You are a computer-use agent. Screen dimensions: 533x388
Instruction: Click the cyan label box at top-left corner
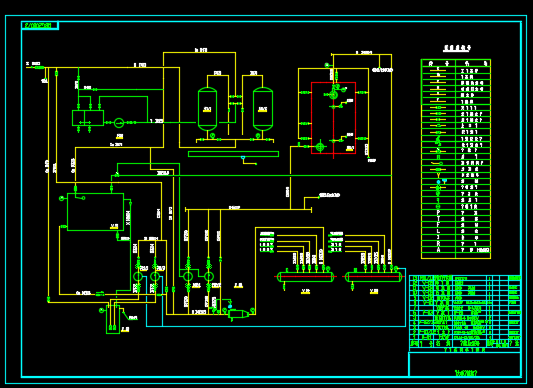click(x=40, y=26)
